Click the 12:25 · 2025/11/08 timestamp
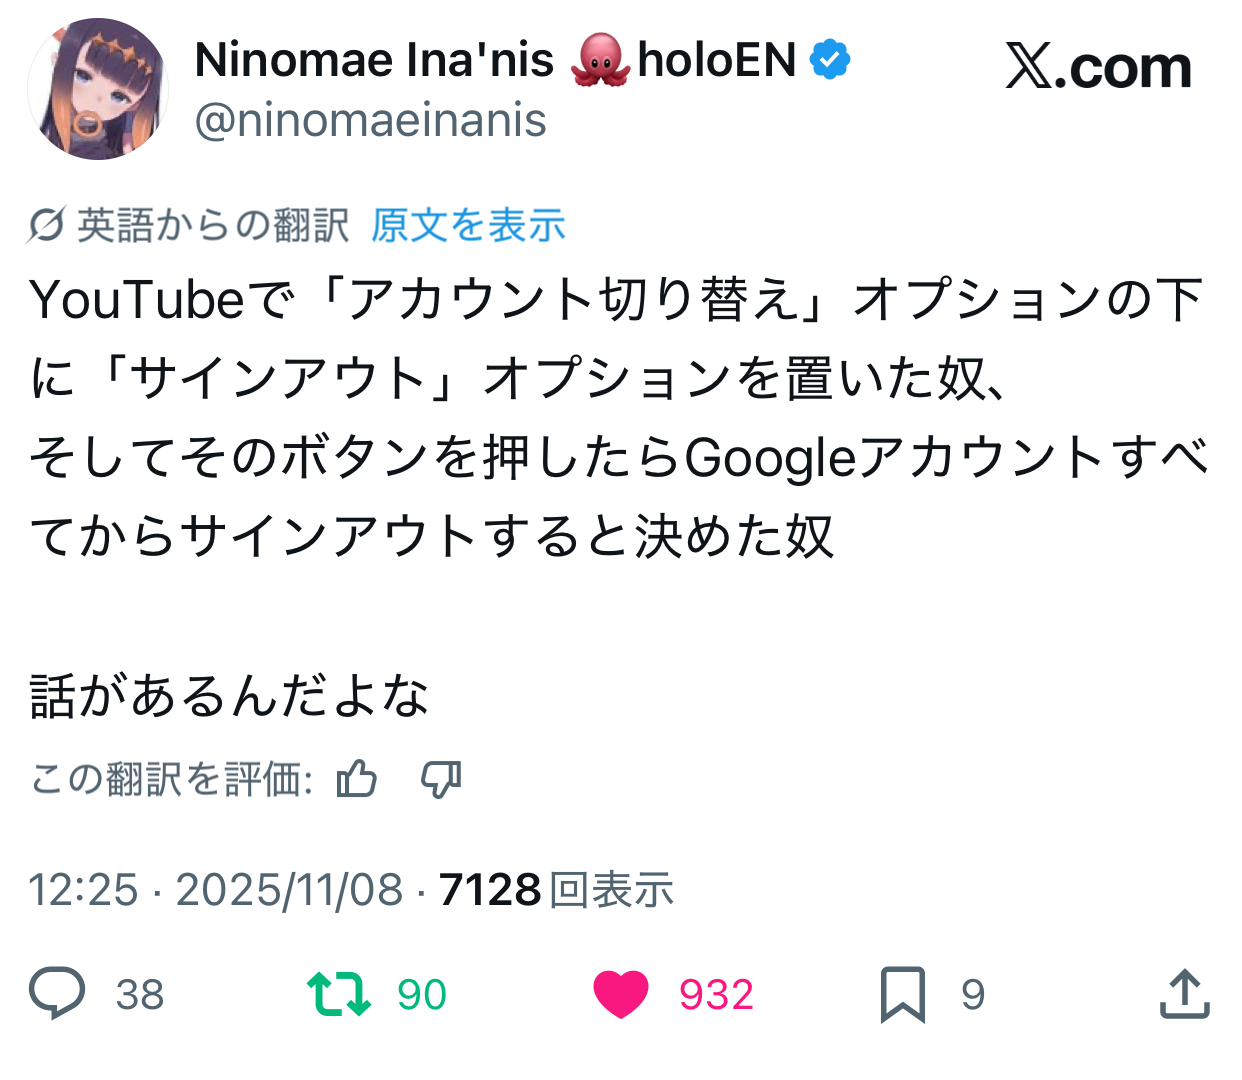 [215, 889]
